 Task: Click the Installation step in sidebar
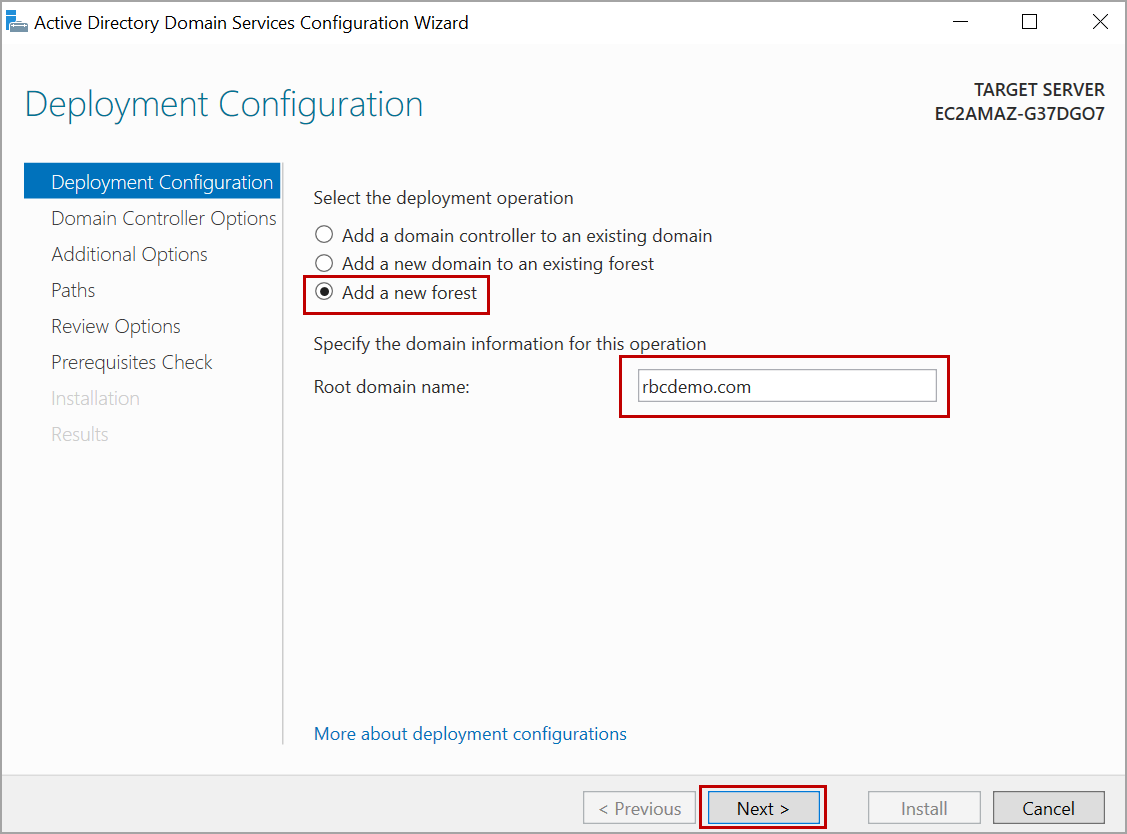tap(95, 398)
